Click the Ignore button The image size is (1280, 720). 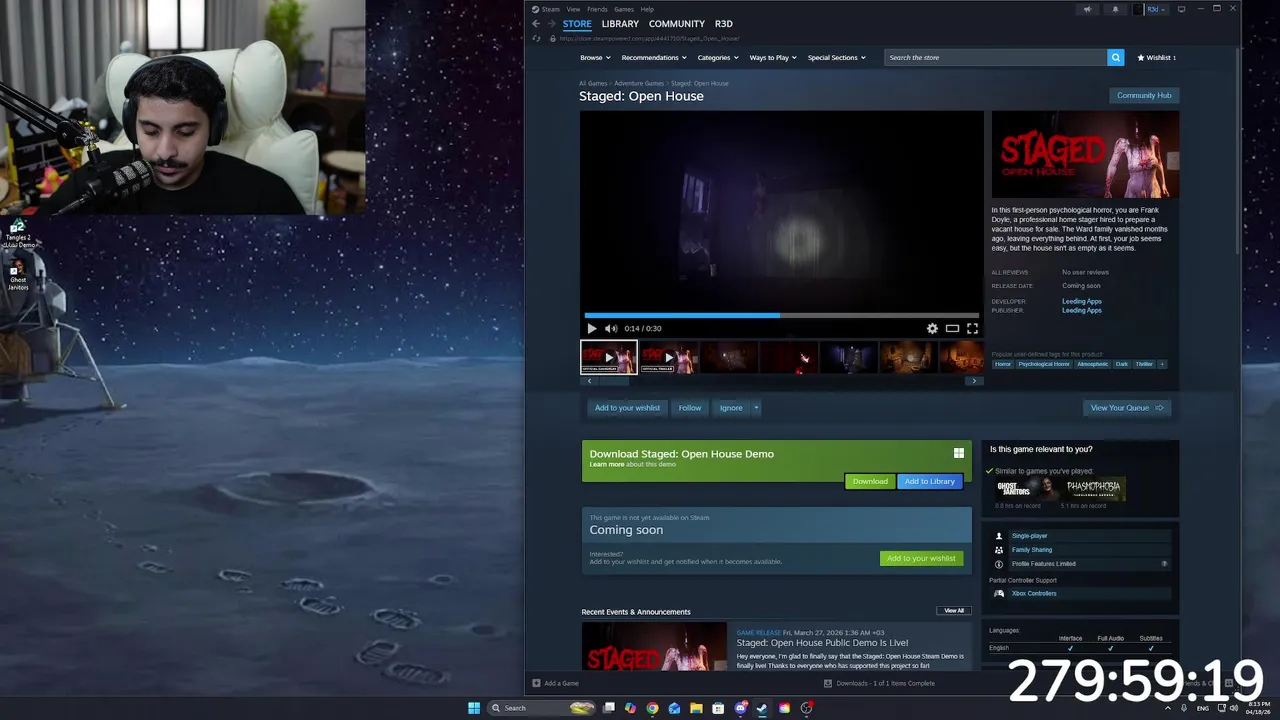click(731, 407)
